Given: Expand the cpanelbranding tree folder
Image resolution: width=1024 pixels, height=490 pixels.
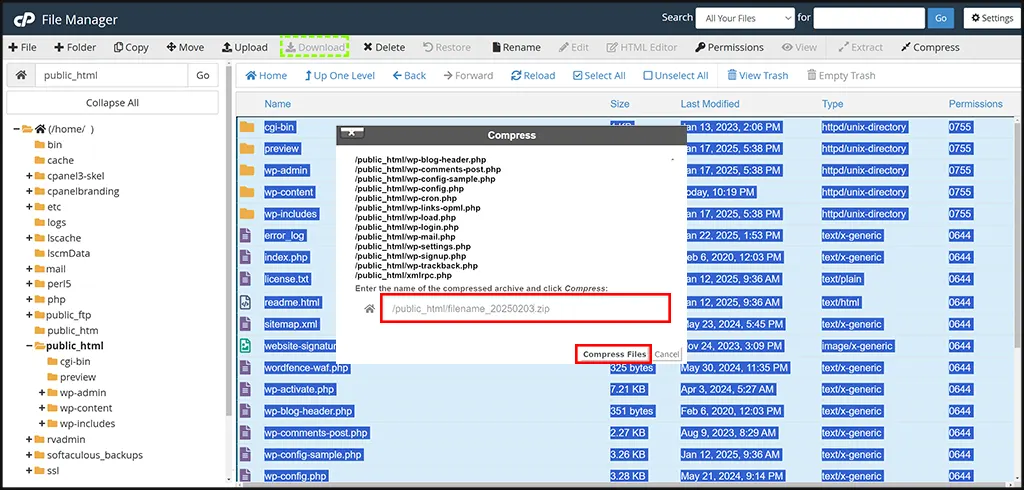Looking at the screenshot, I should click(29, 191).
